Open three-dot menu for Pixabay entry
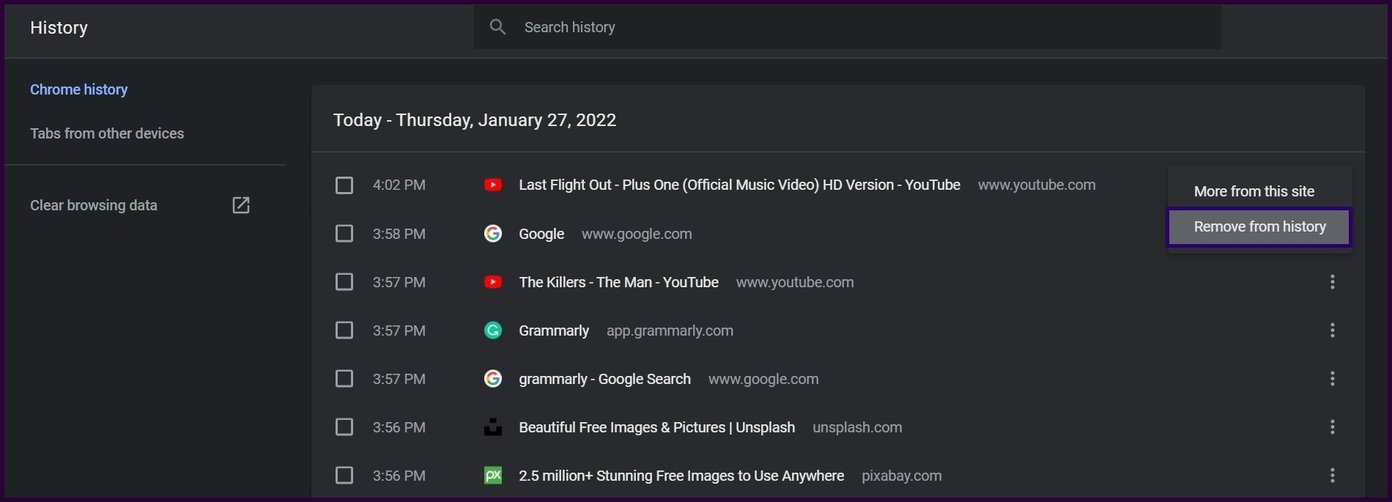Screen dimensions: 1392x502 [1332, 475]
